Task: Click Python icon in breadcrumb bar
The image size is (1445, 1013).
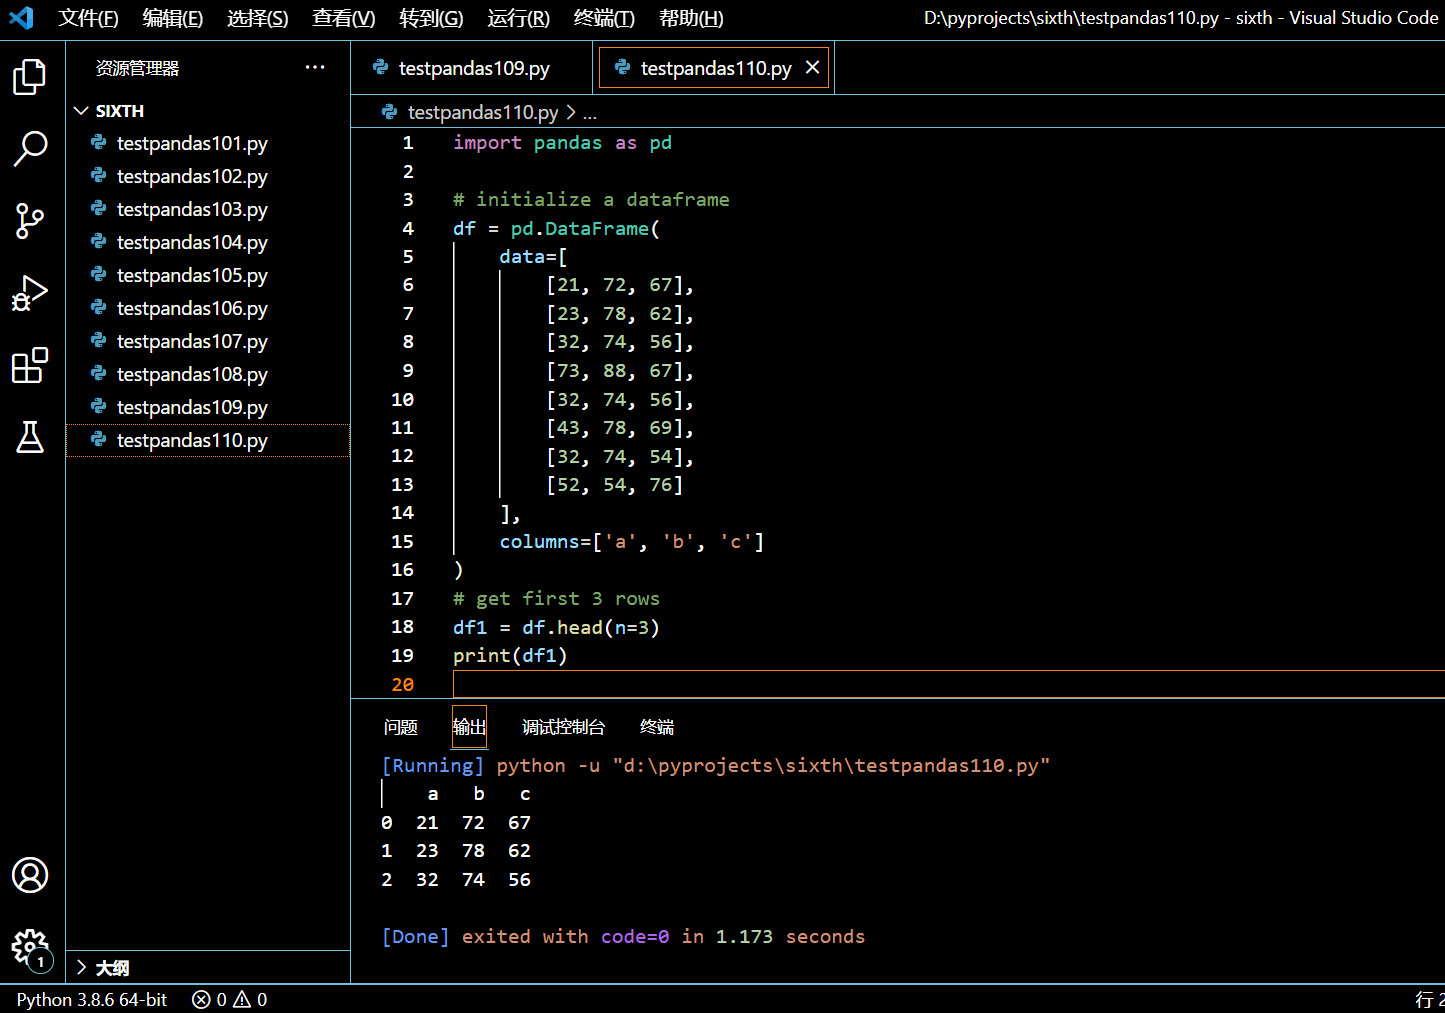Action: click(x=390, y=112)
